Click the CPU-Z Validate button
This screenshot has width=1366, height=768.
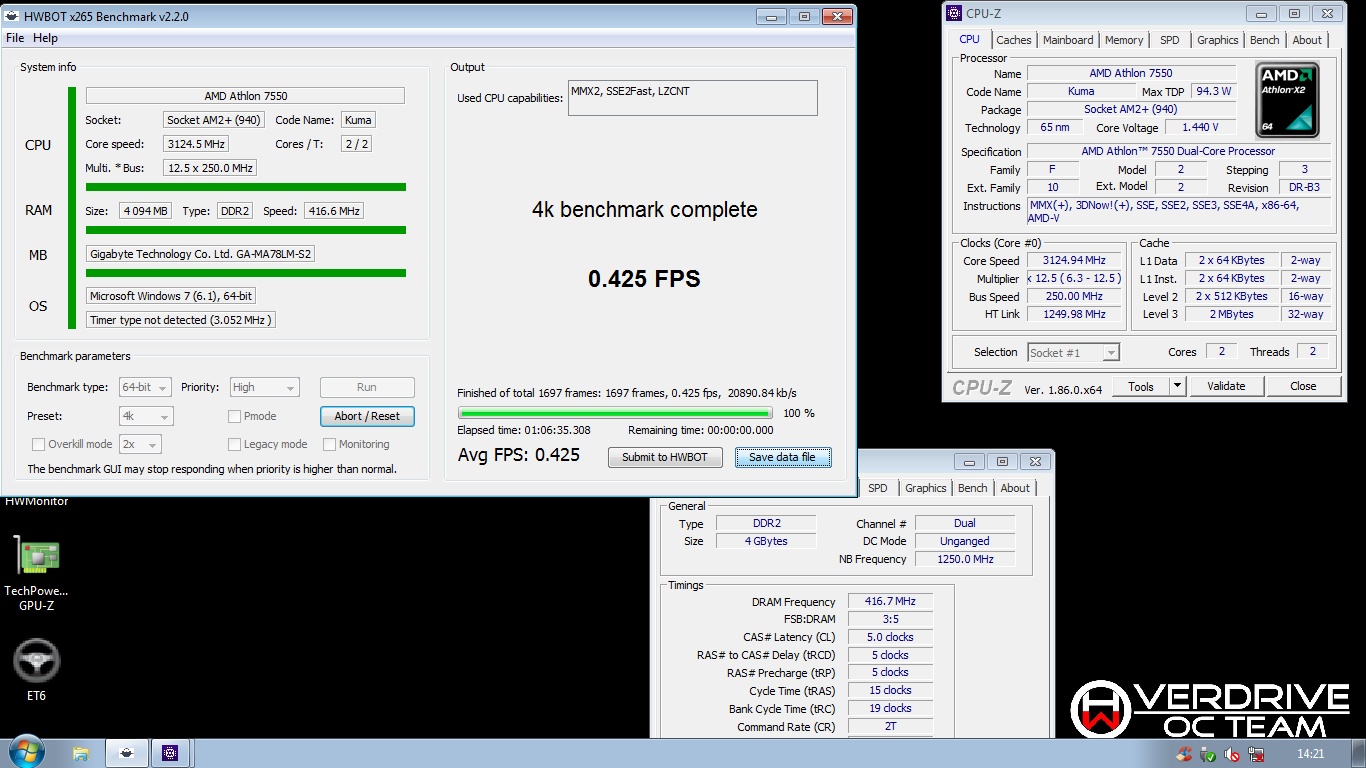coord(1226,386)
